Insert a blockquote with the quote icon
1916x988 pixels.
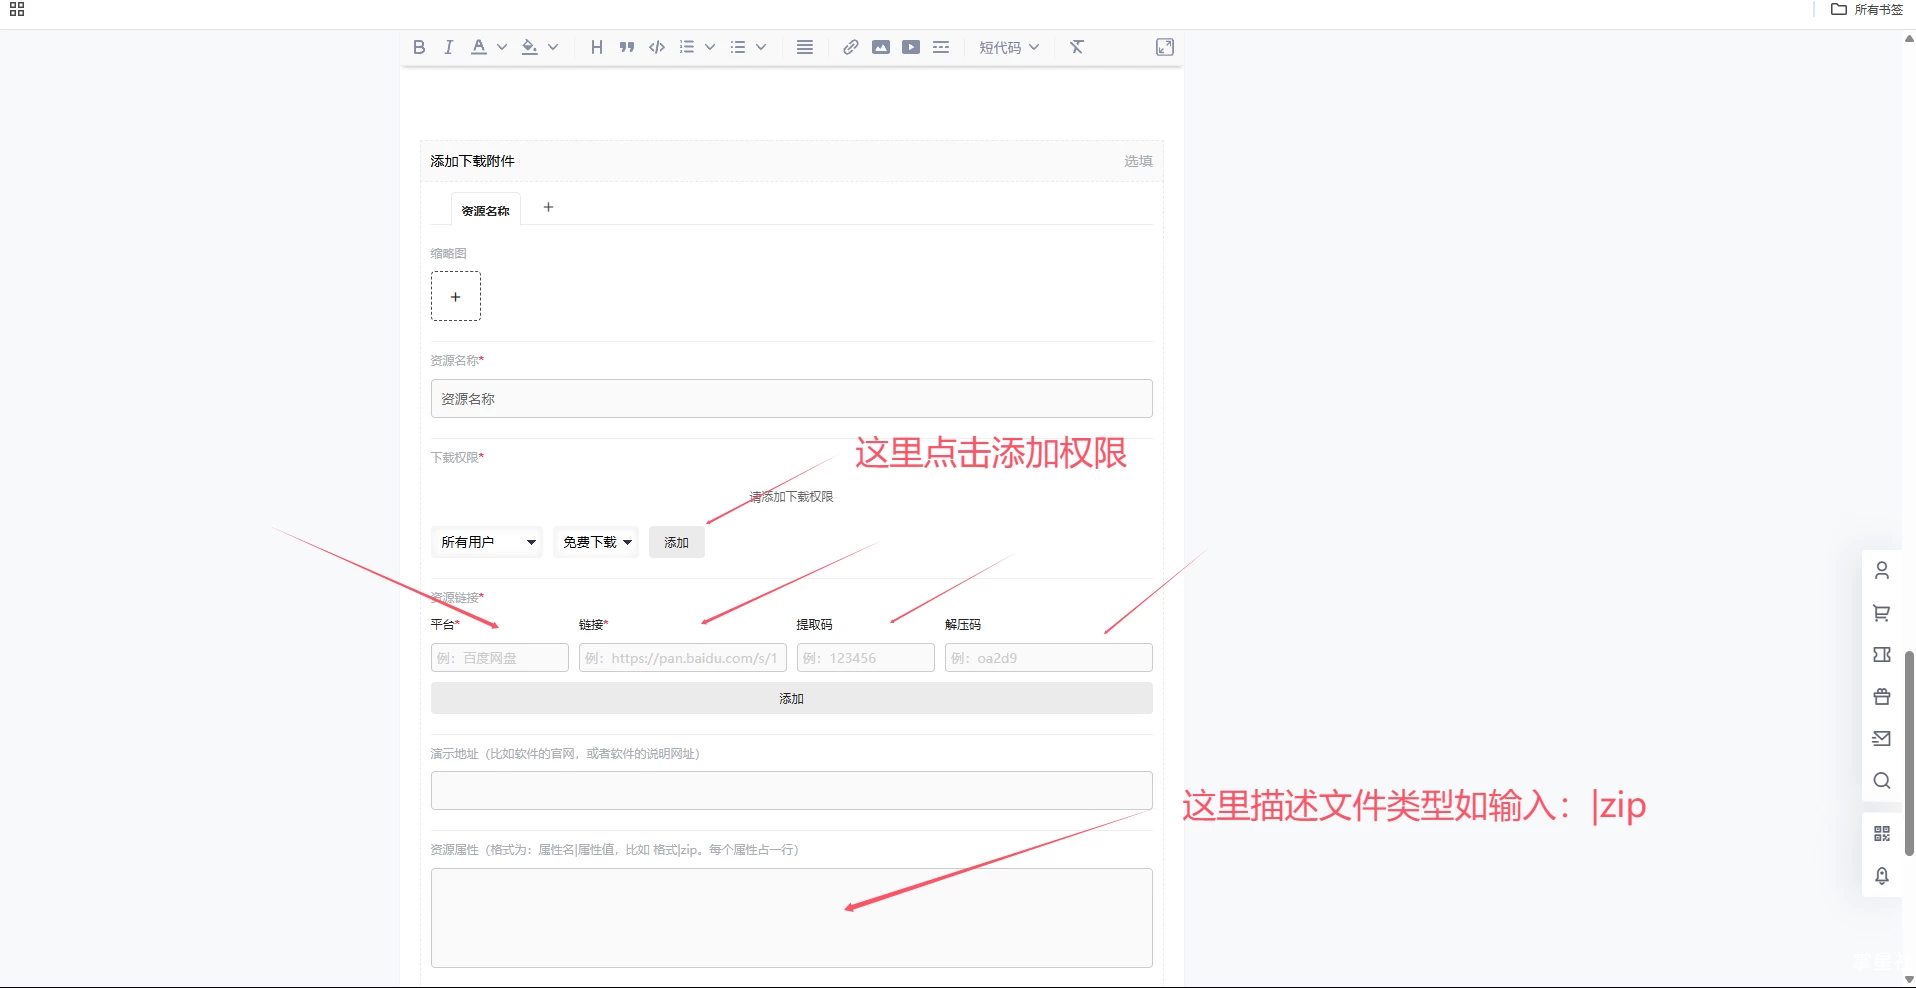[x=627, y=47]
